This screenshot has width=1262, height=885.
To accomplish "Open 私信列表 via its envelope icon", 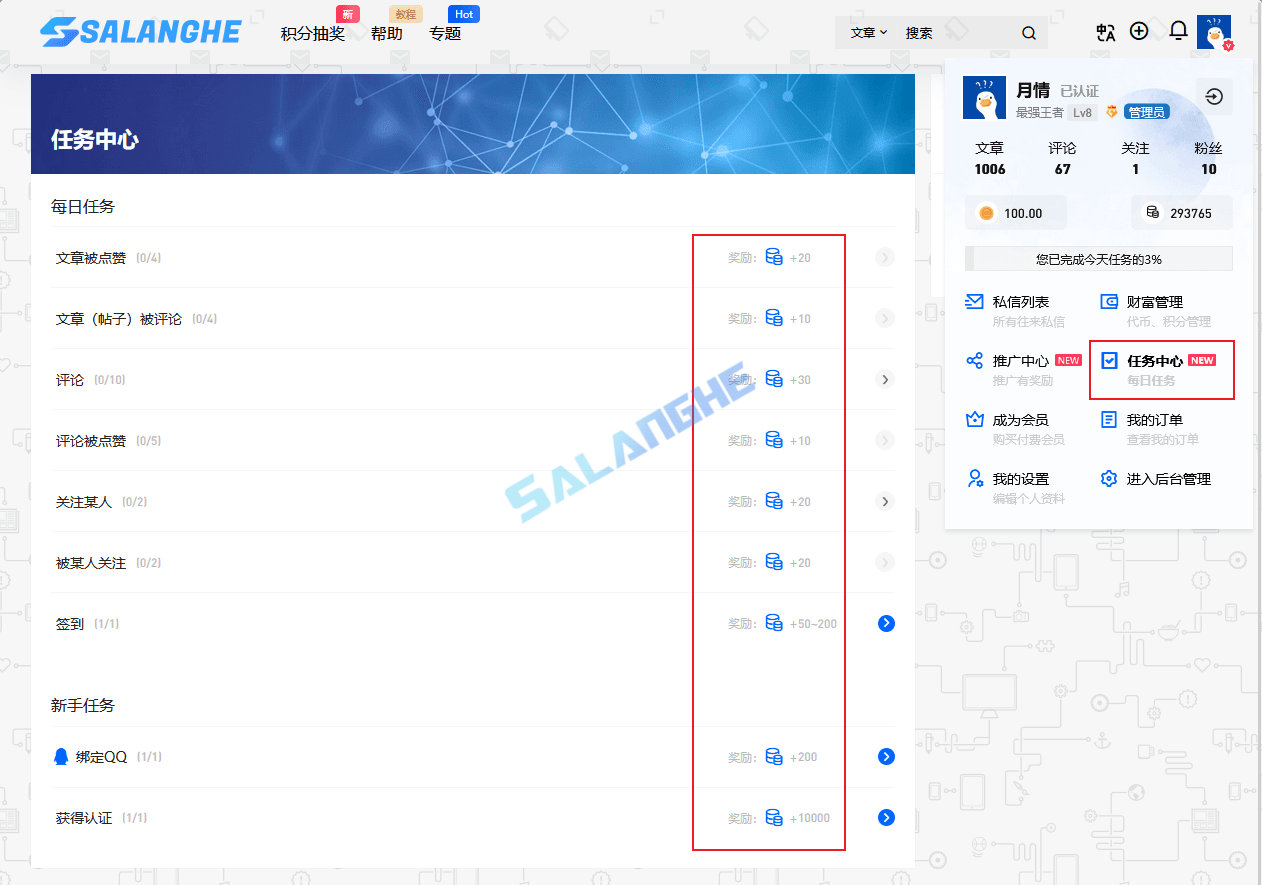I will click(x=972, y=300).
